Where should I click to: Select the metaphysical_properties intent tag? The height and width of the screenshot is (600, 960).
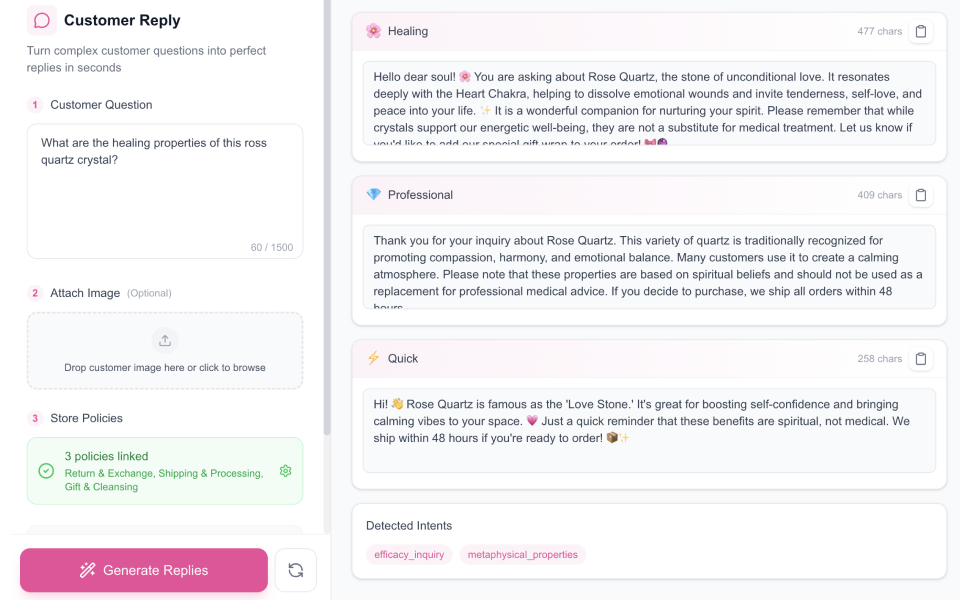tap(522, 554)
